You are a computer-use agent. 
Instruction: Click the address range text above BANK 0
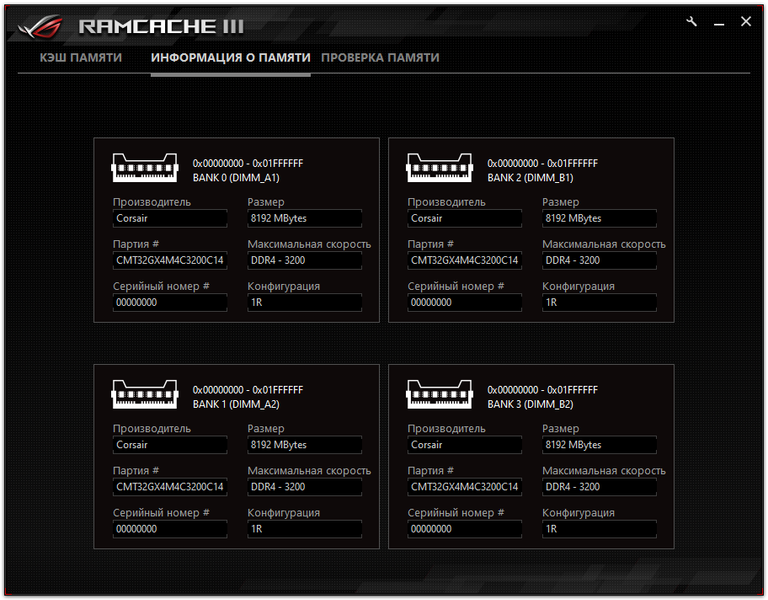pyautogui.click(x=248, y=163)
